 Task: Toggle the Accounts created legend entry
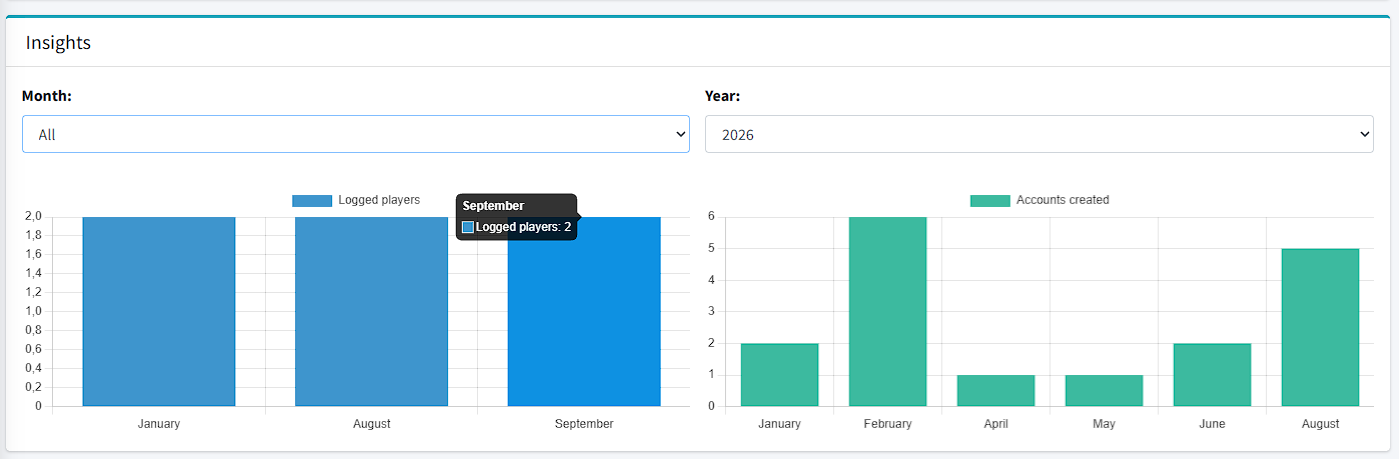click(1040, 200)
